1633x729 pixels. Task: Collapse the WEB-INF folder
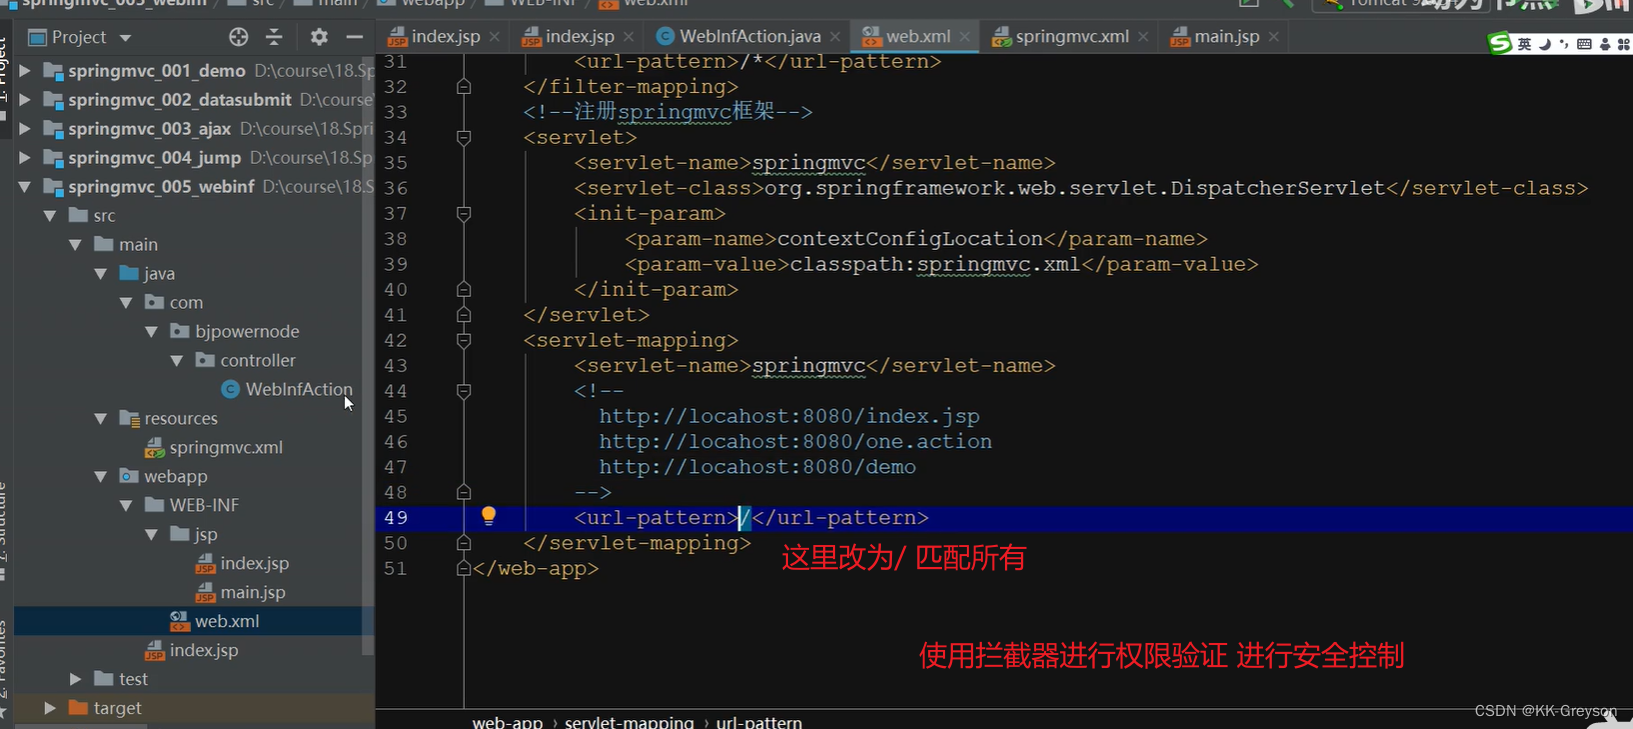126,506
